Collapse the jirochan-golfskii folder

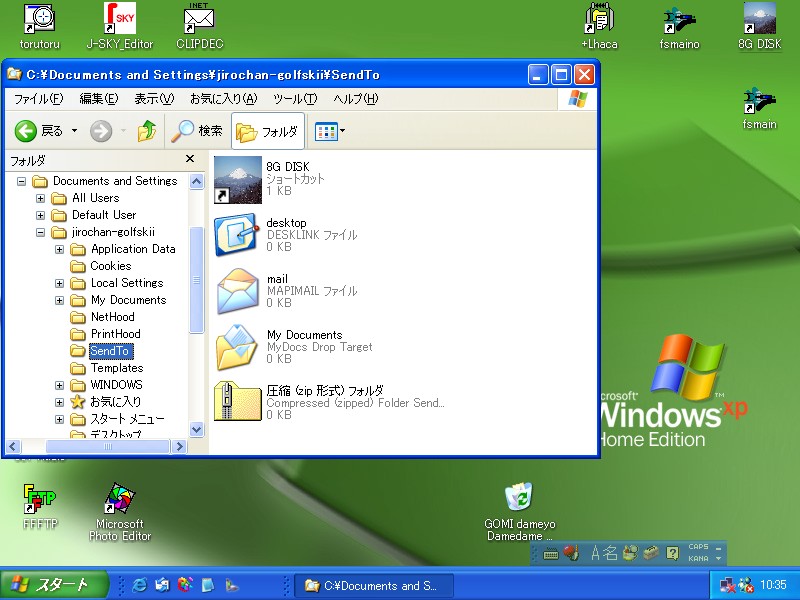pos(40,232)
